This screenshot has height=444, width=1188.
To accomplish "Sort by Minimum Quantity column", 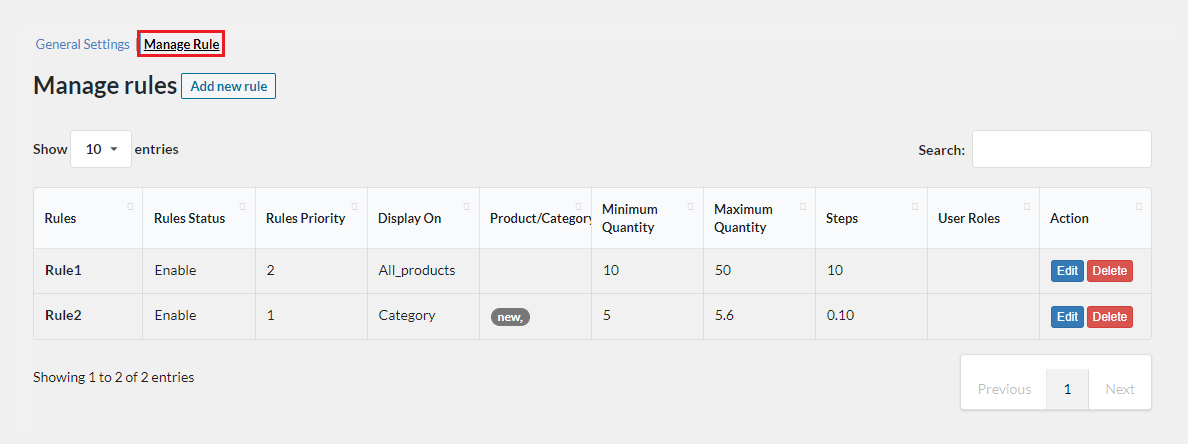I will pos(630,218).
